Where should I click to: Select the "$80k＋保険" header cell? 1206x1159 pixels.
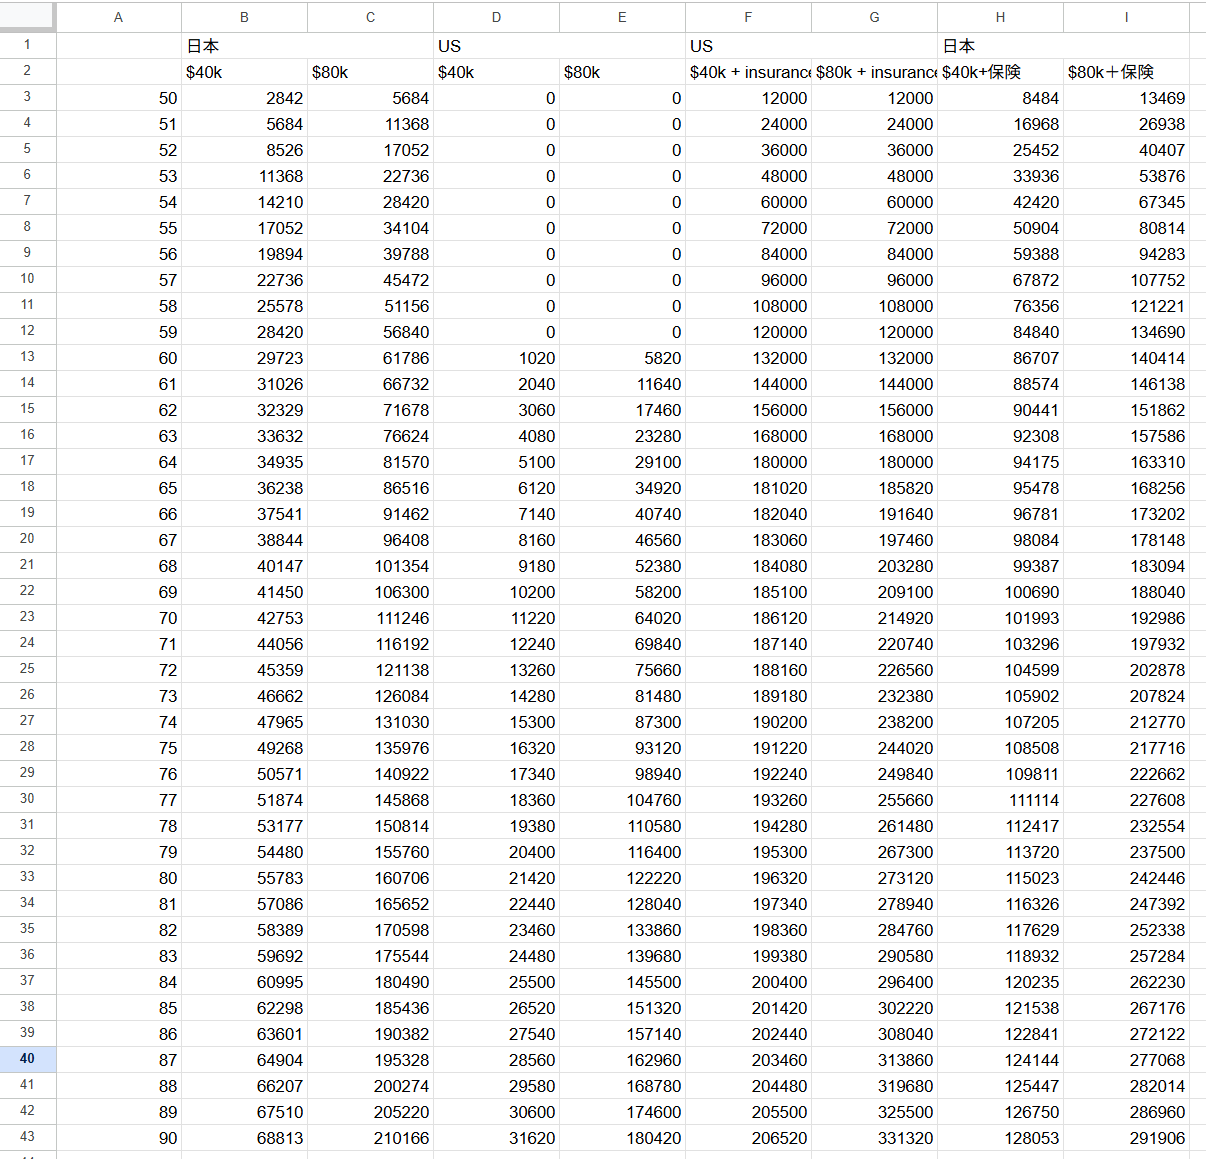1126,72
